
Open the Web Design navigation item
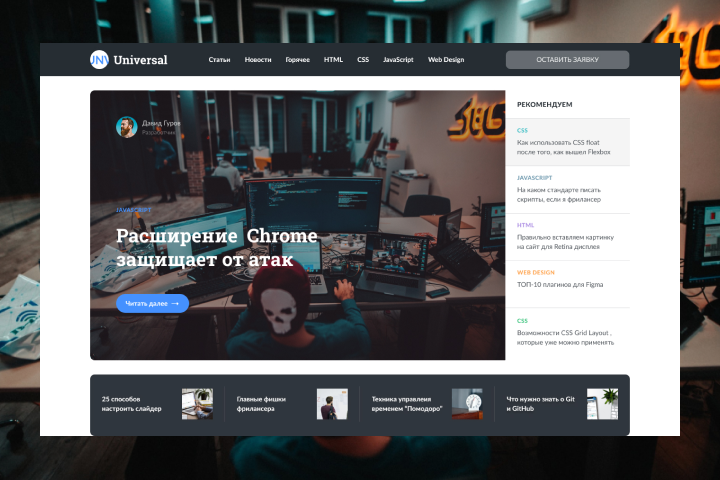coord(446,60)
